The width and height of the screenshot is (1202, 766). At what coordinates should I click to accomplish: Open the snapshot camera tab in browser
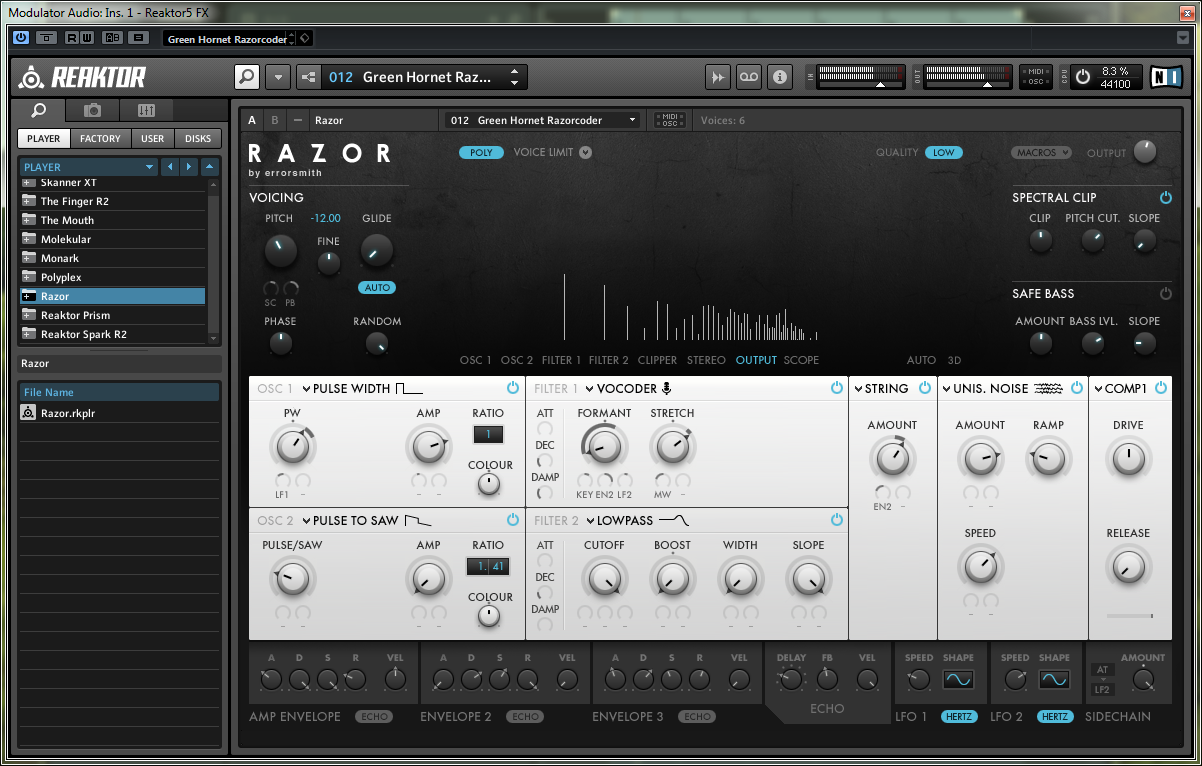click(x=92, y=110)
